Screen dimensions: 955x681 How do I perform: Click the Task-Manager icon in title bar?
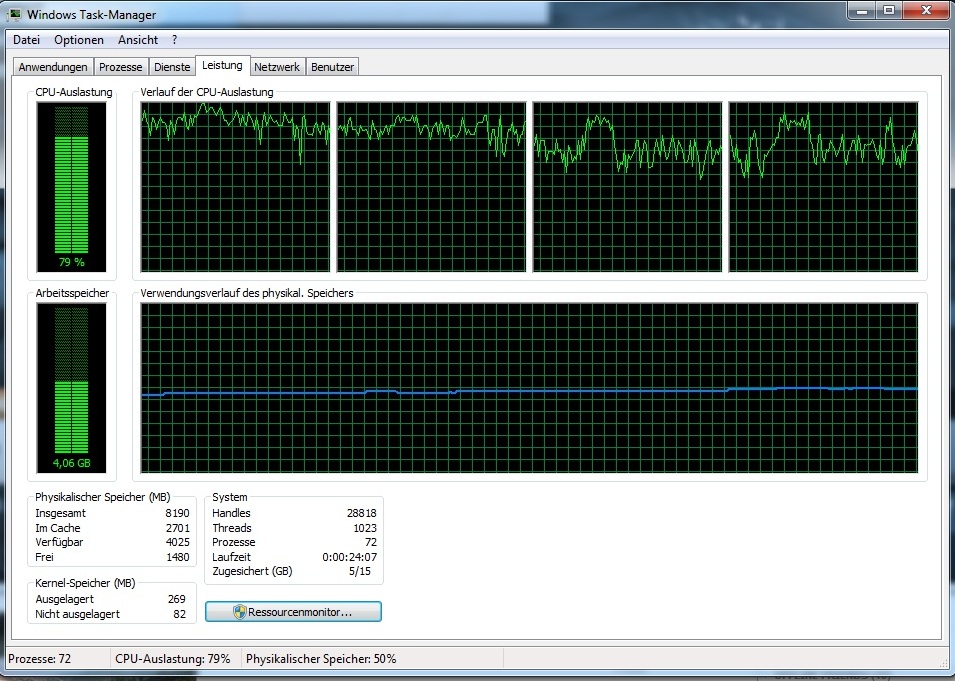[14, 15]
